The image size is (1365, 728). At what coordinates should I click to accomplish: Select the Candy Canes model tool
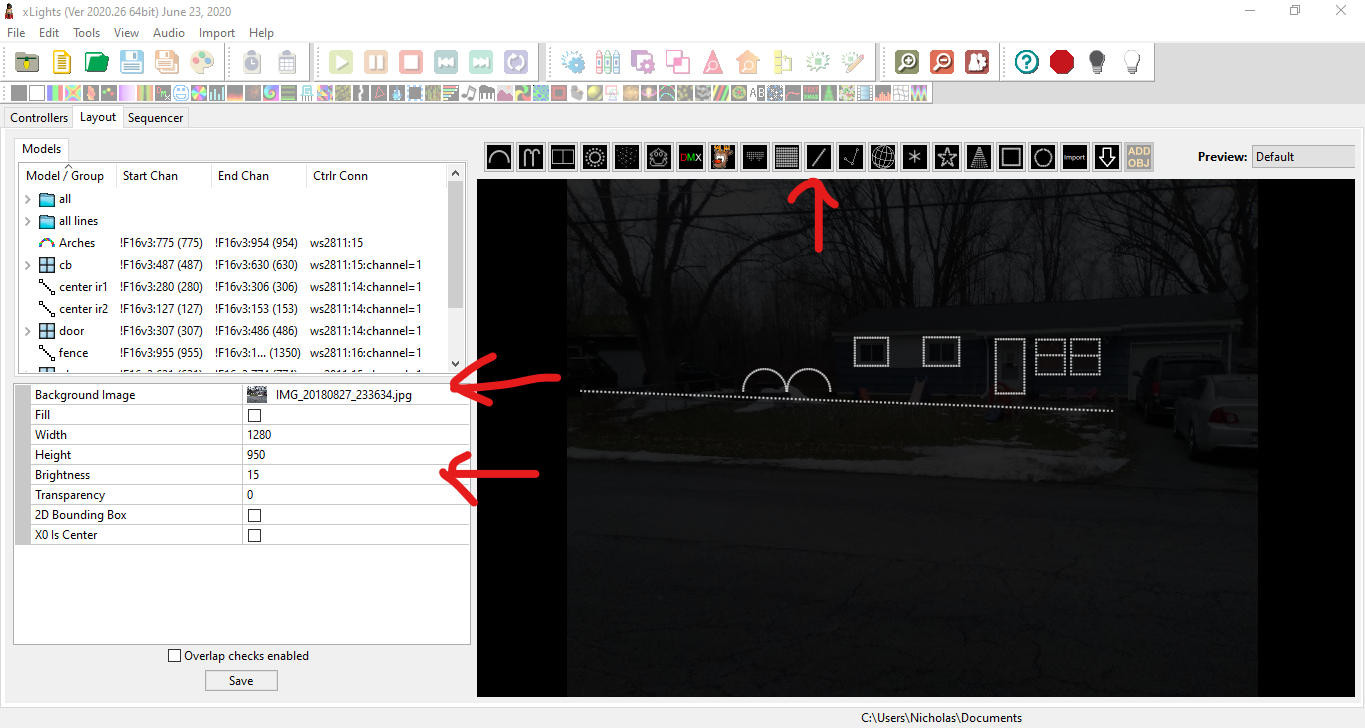[530, 156]
